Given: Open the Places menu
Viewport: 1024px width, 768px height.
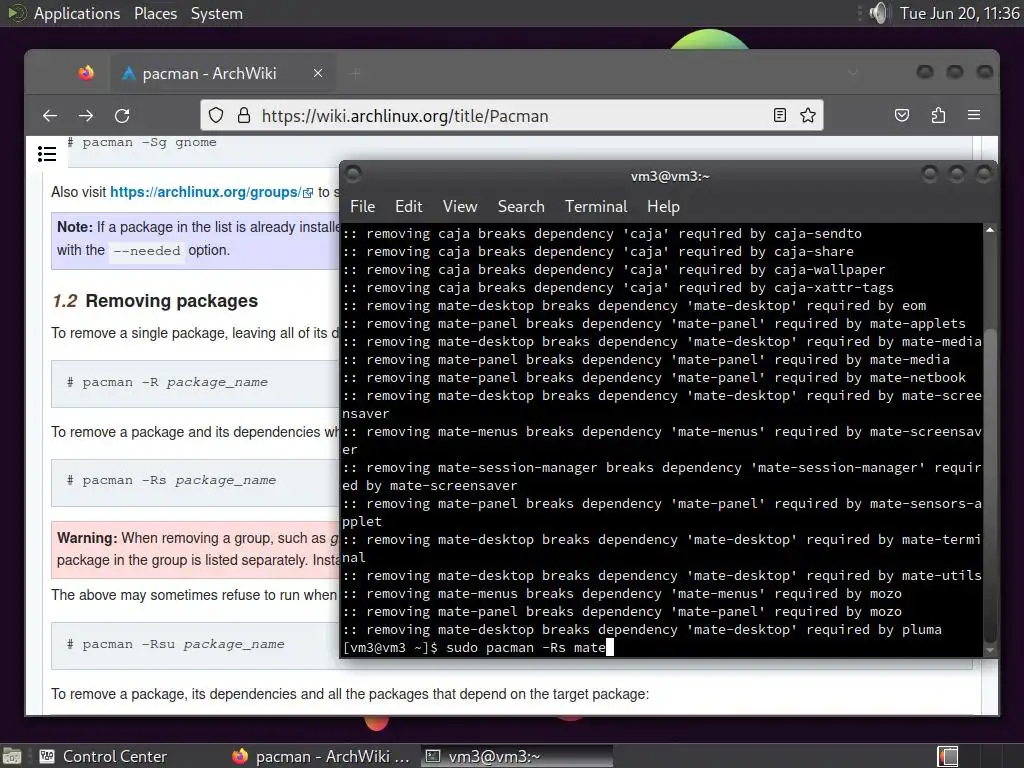Looking at the screenshot, I should [155, 13].
